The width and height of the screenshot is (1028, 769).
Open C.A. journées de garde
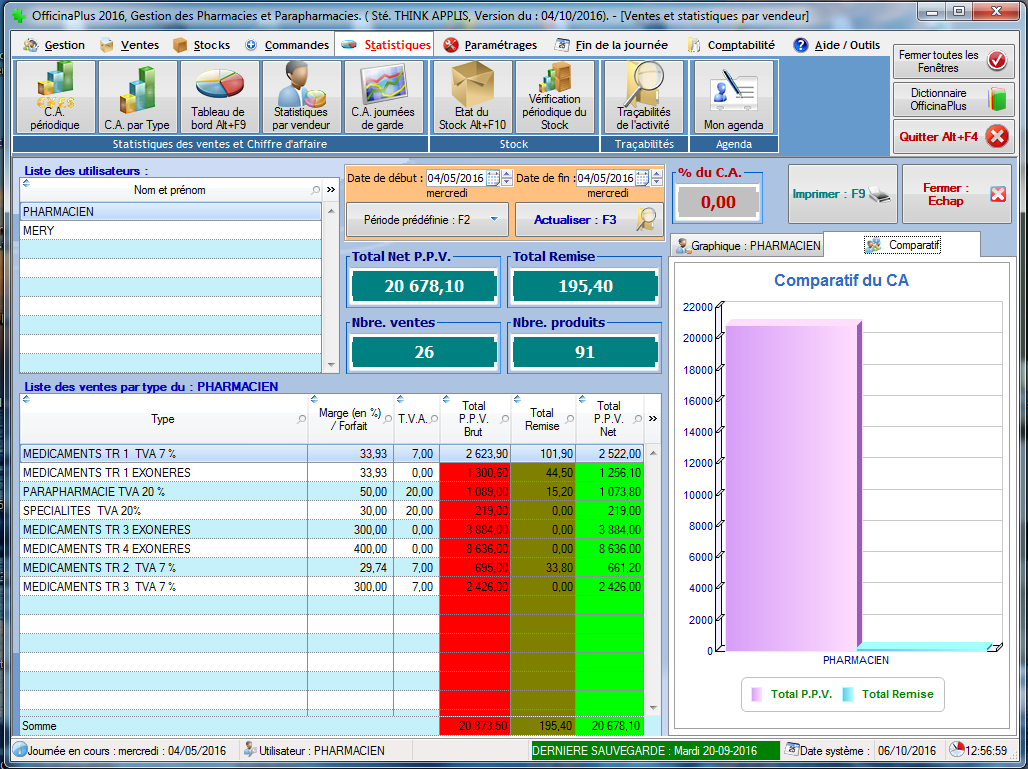click(x=383, y=97)
